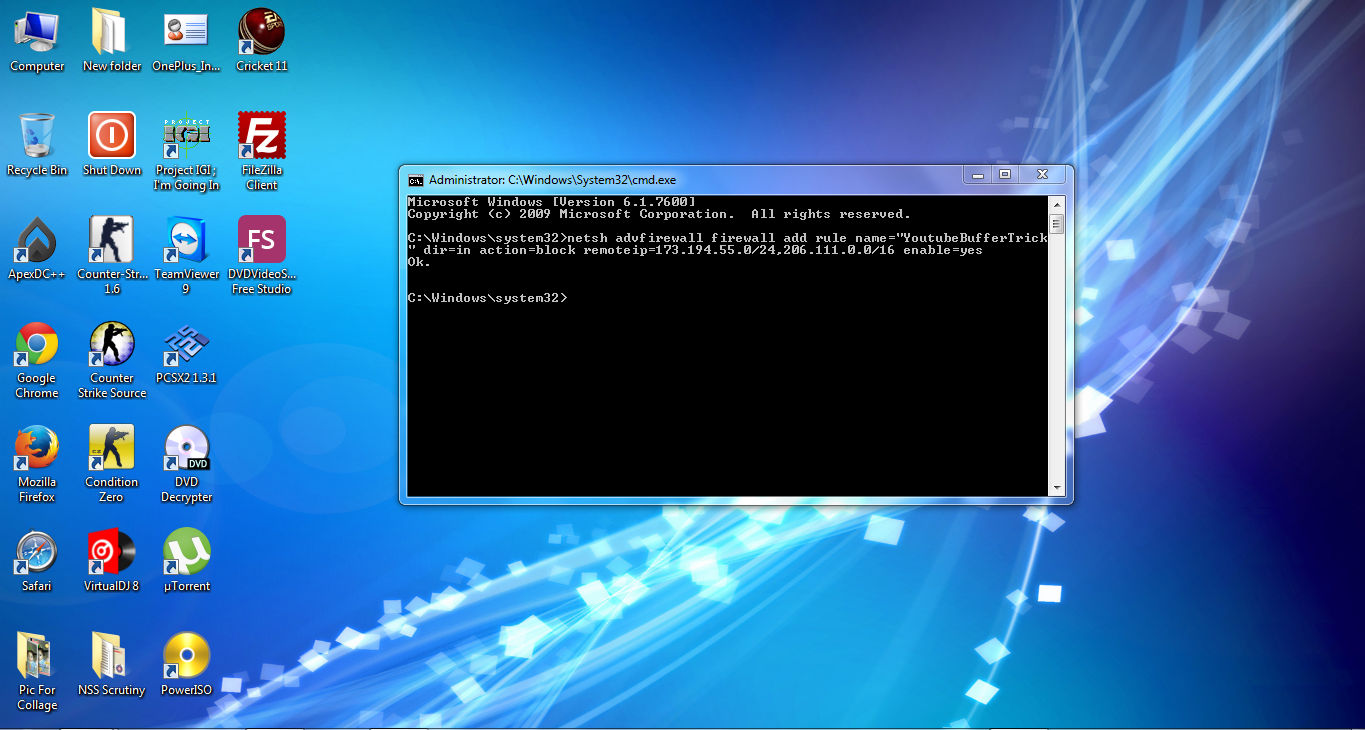Click the Microsoft Windows Version 6.1.7600 line

coord(552,202)
